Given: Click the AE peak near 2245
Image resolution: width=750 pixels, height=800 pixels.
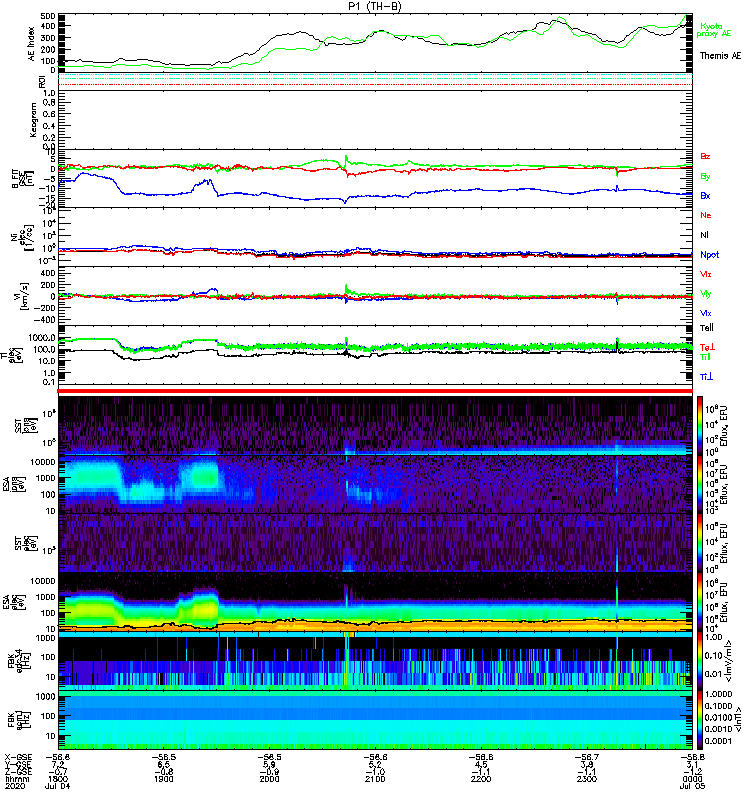Looking at the screenshot, I should 561,19.
